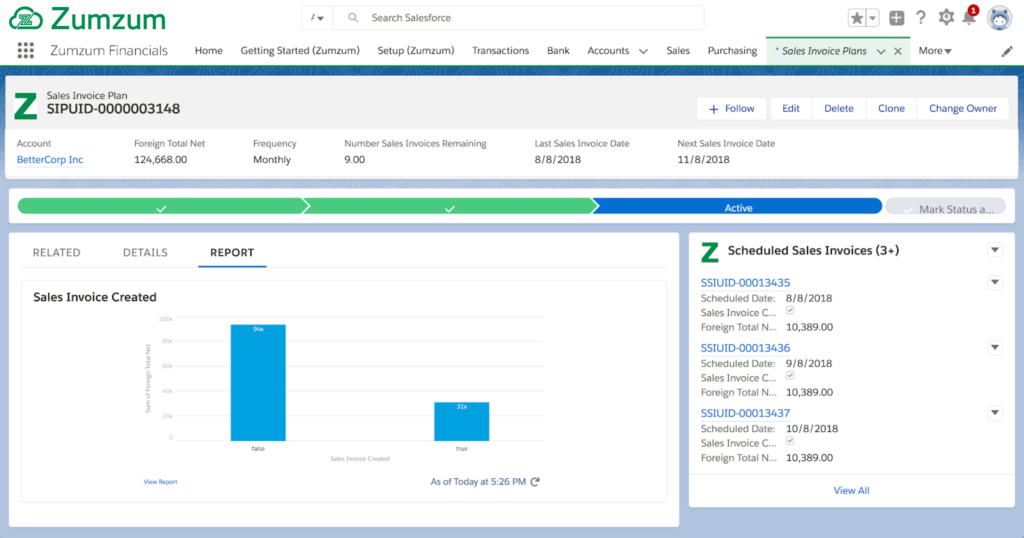Click the Change Owner button
1024x538 pixels.
pyautogui.click(x=963, y=108)
